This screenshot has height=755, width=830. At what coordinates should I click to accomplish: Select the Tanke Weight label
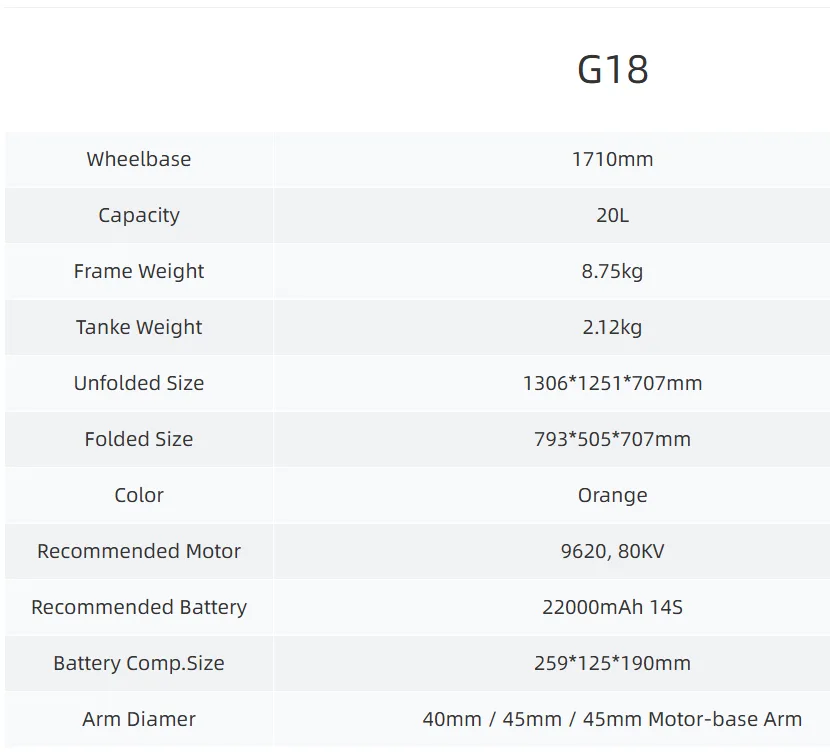click(138, 327)
